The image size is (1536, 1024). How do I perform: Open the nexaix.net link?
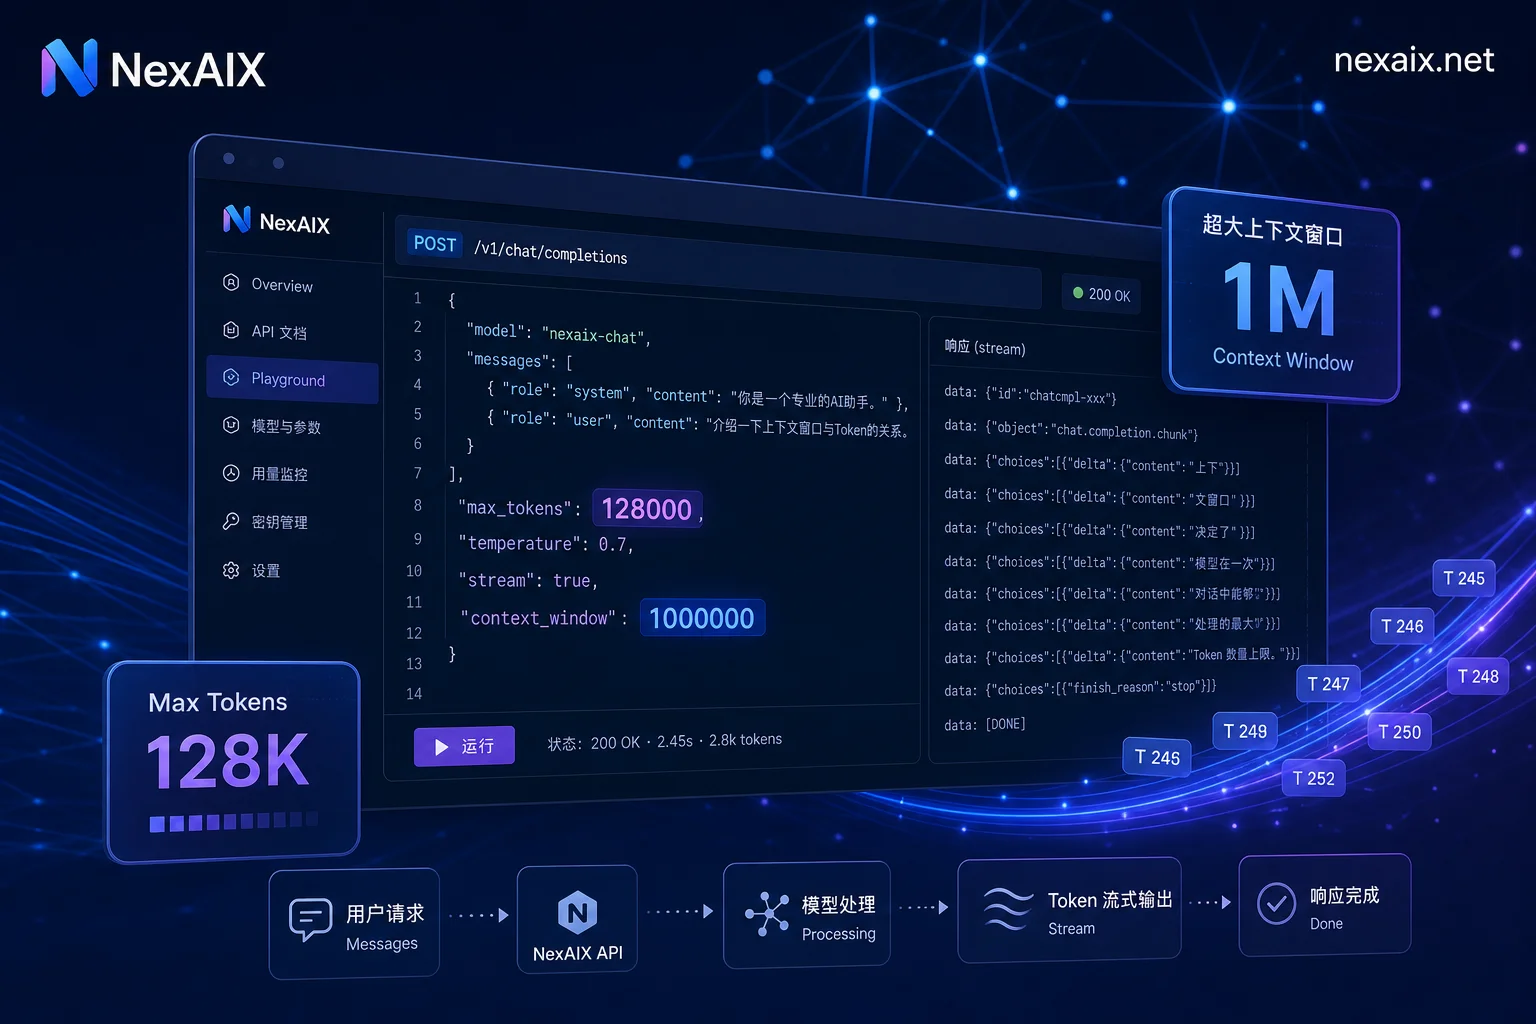[x=1413, y=60]
